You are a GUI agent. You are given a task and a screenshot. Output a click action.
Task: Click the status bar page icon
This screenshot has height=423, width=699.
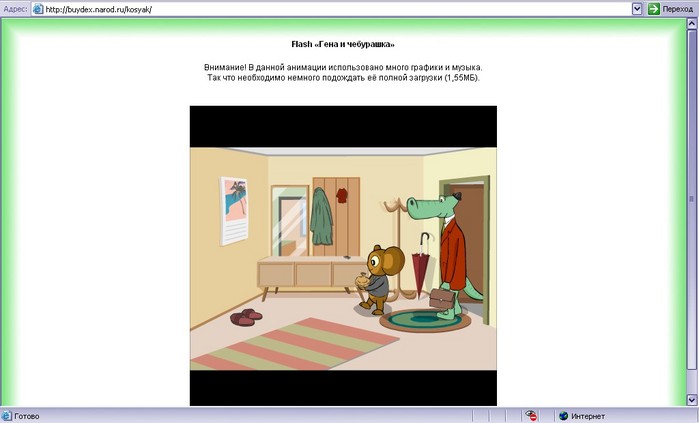pos(6,416)
